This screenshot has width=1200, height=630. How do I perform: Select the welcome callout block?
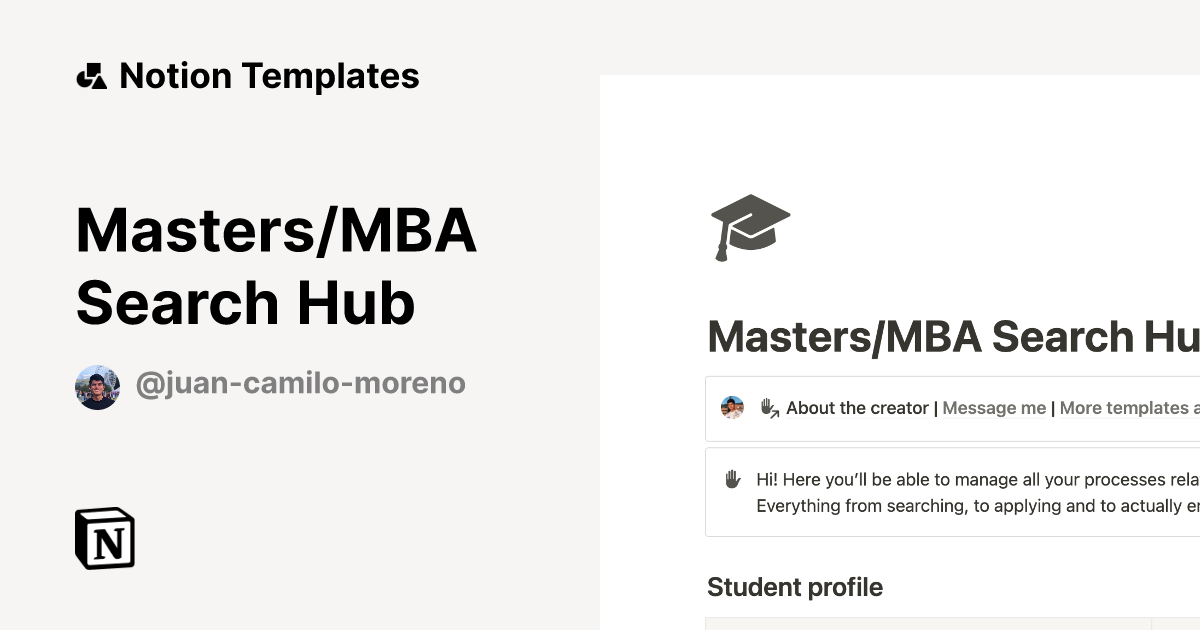950,492
